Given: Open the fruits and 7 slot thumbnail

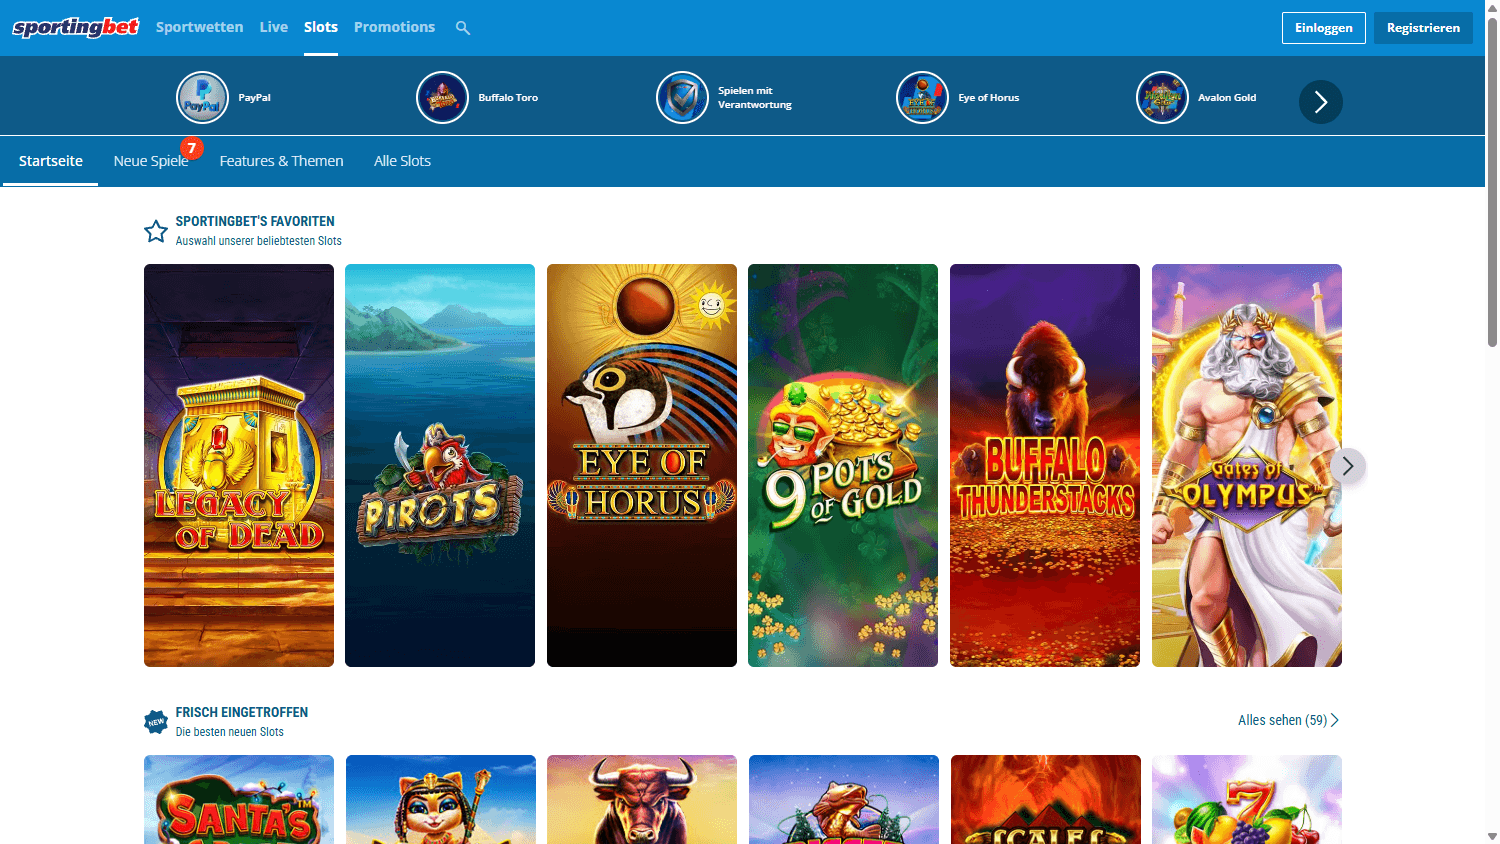Looking at the screenshot, I should click(1247, 800).
